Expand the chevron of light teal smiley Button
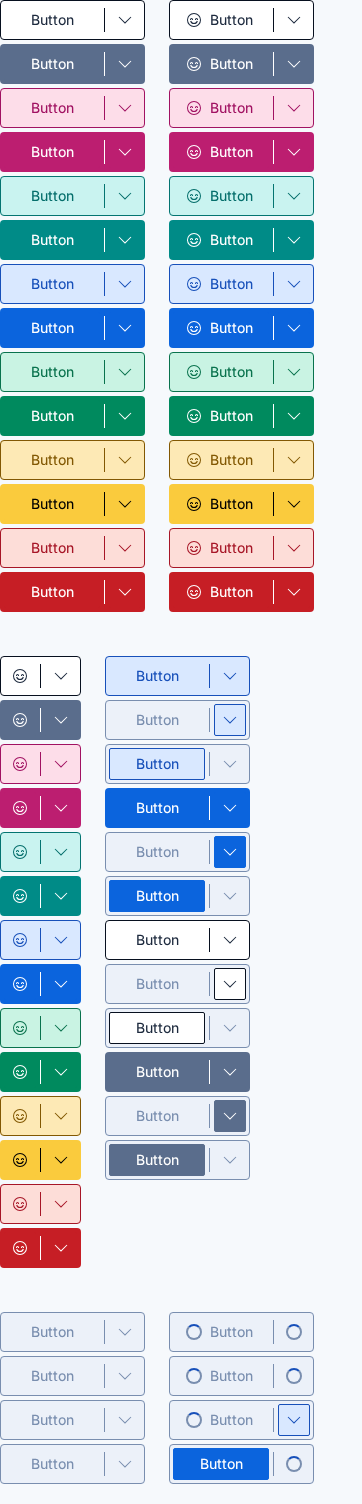The height and width of the screenshot is (1504, 362). click(294, 196)
